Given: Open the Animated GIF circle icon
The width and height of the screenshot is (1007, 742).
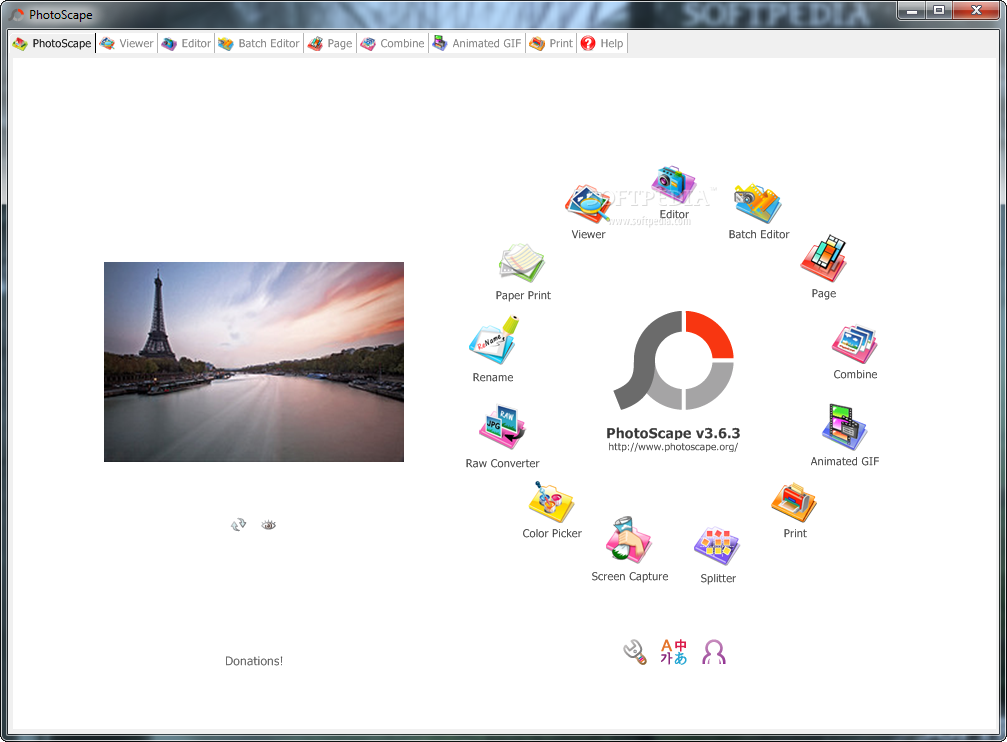Looking at the screenshot, I should (x=844, y=429).
